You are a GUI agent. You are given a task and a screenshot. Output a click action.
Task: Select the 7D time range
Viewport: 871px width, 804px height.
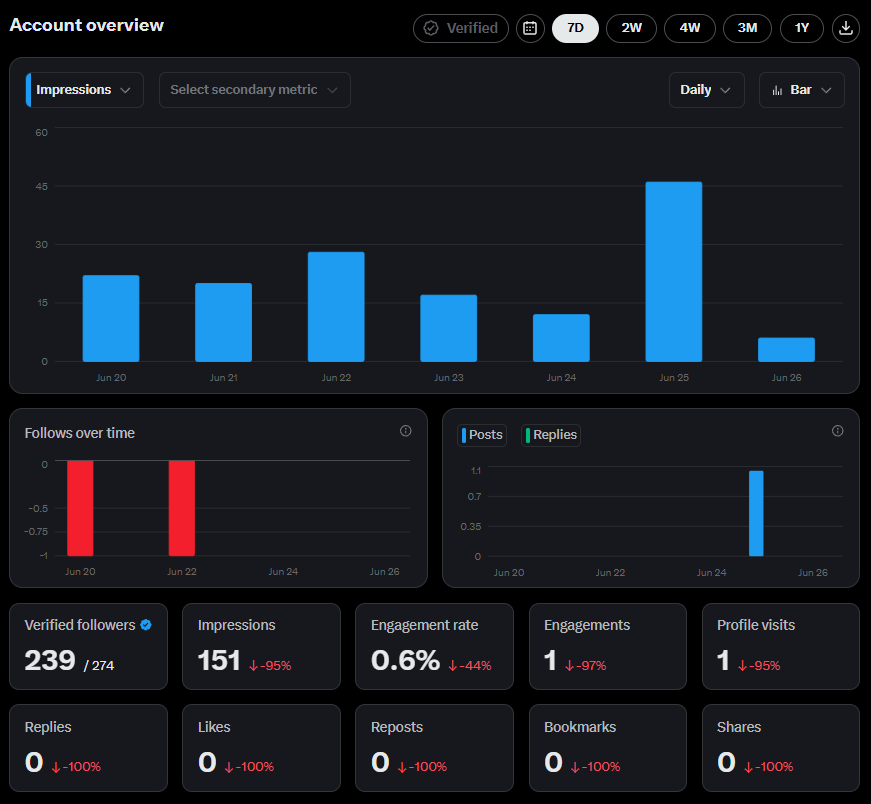[575, 28]
